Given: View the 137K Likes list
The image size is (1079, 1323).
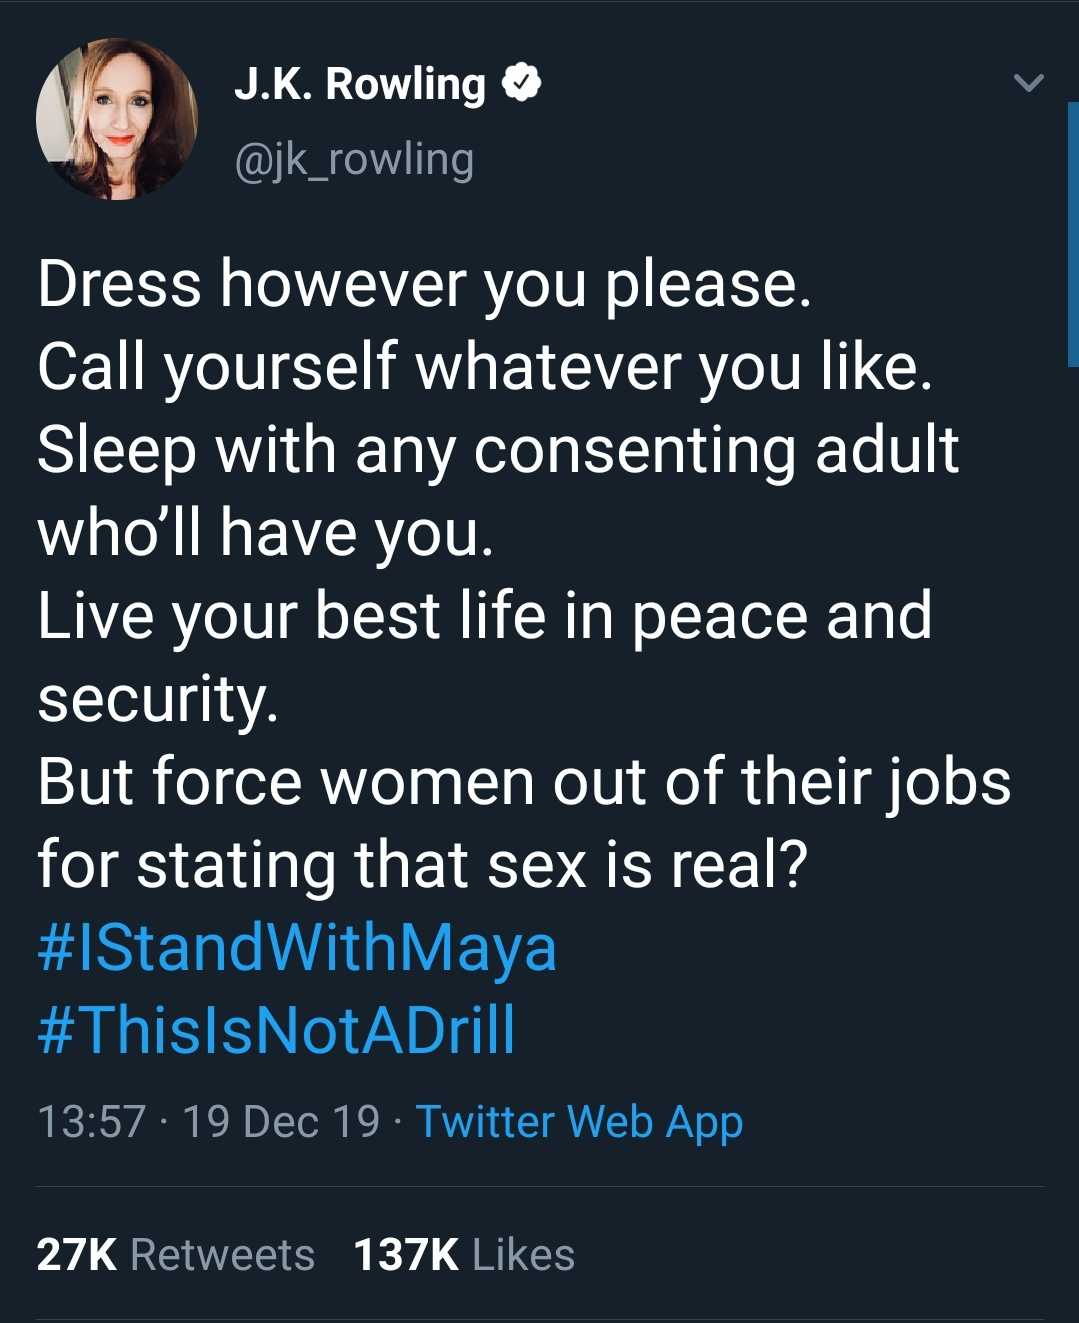Looking at the screenshot, I should click(464, 1255).
